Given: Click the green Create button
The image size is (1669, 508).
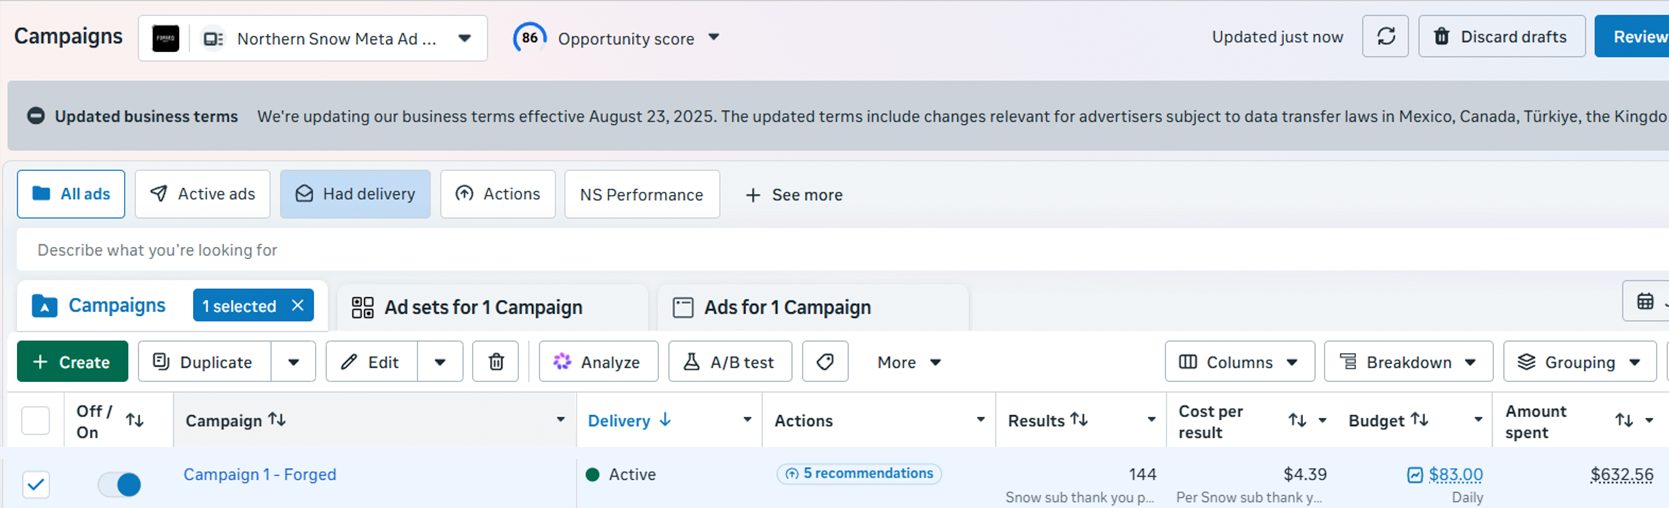Looking at the screenshot, I should [72, 362].
